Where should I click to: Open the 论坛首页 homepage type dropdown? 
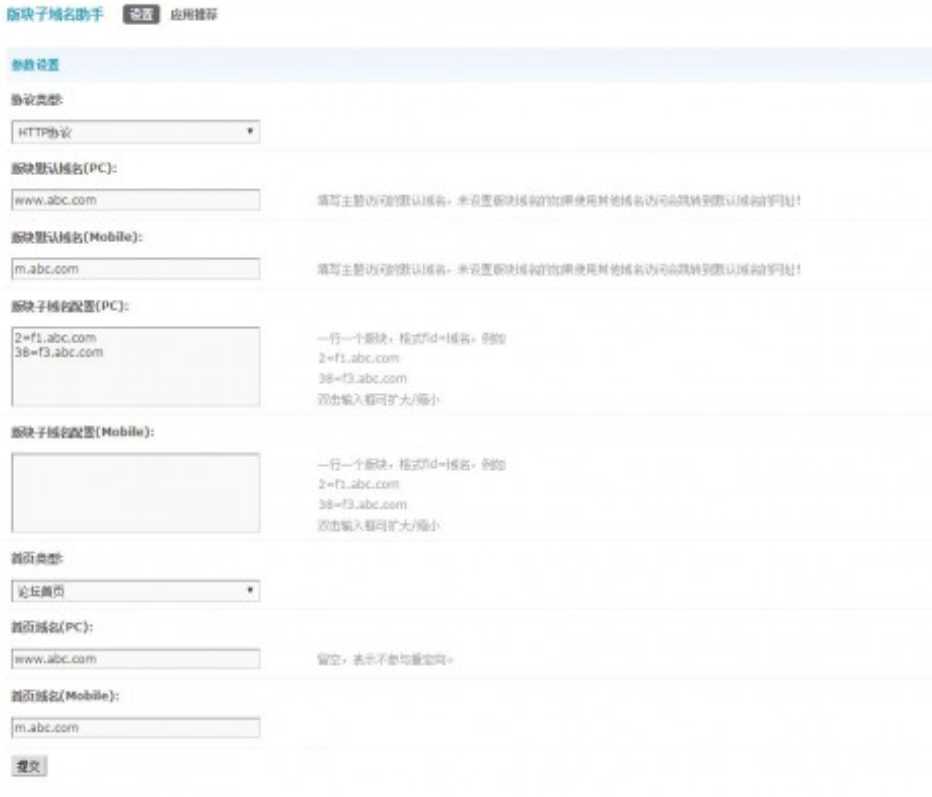136,591
